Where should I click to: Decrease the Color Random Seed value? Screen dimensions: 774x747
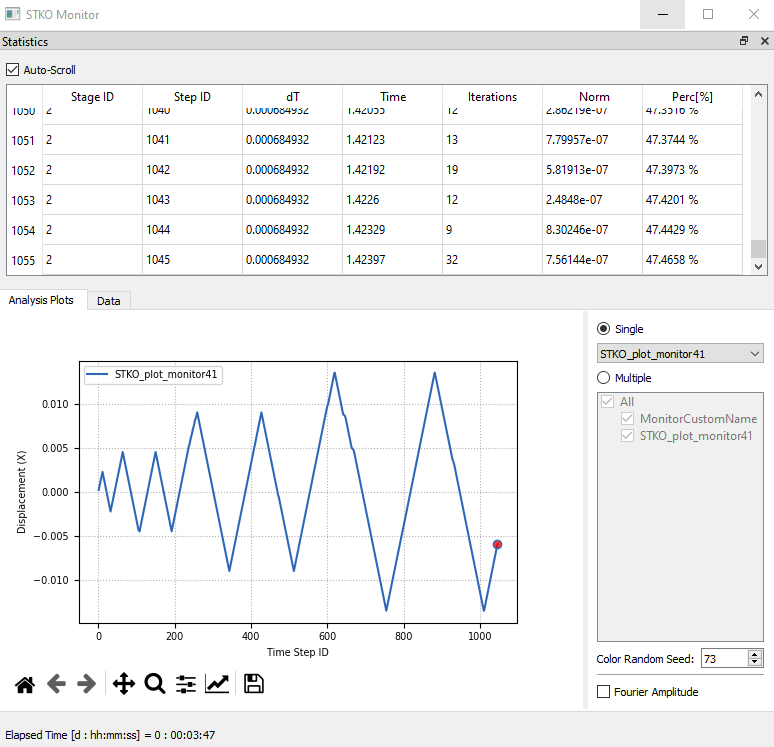pos(754,662)
